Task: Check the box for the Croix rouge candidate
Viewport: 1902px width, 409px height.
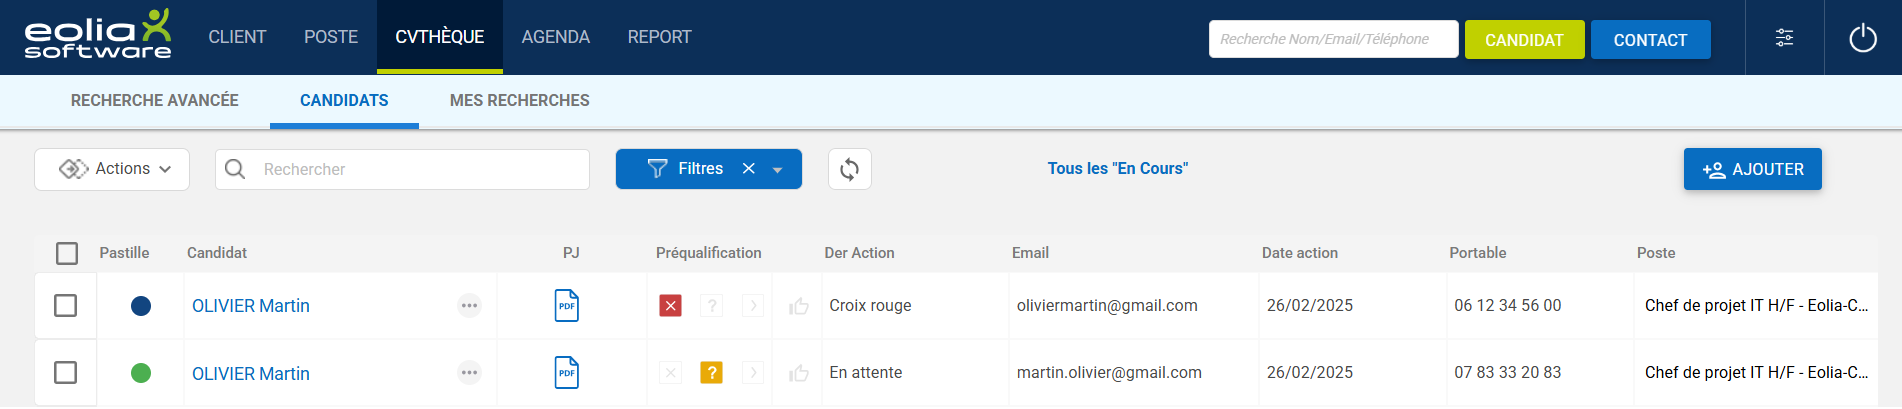Action: (66, 306)
